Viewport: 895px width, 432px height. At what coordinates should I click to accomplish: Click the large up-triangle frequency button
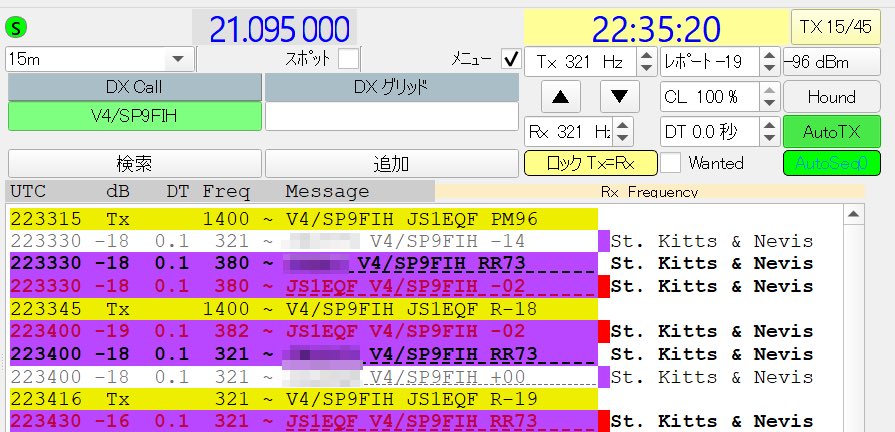point(561,96)
